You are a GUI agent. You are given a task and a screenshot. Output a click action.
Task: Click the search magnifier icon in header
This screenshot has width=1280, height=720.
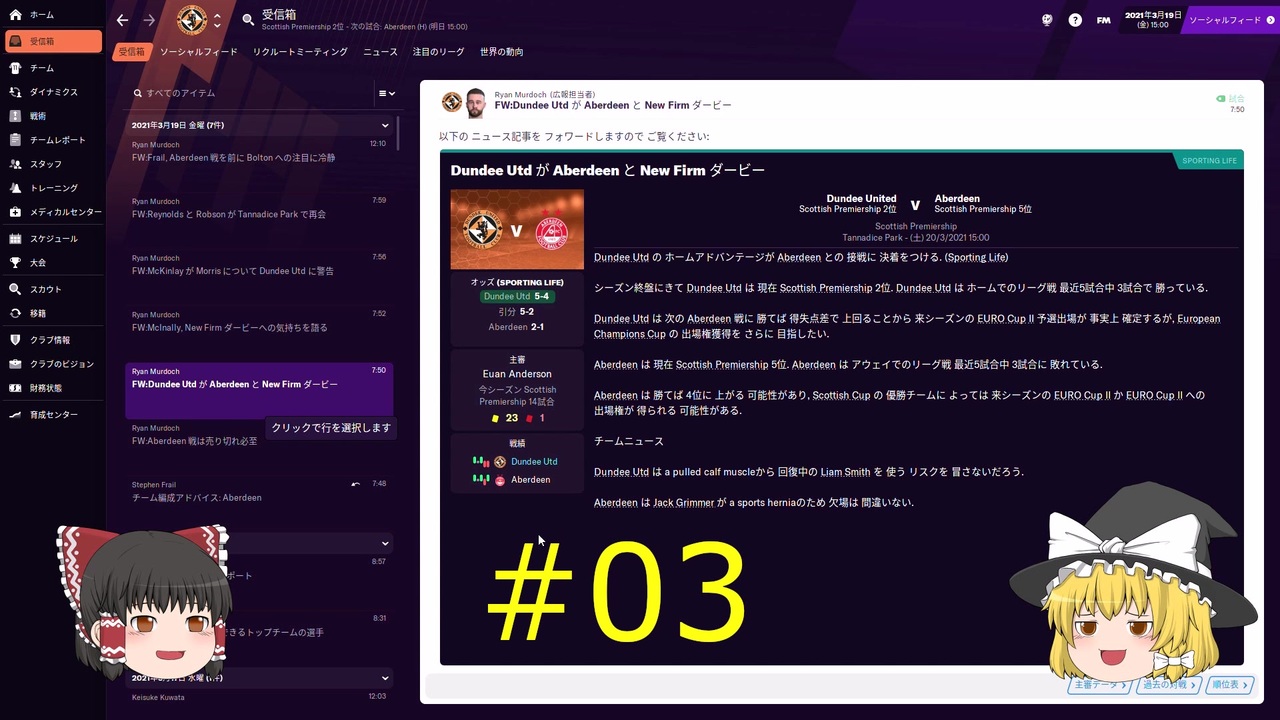(x=248, y=20)
